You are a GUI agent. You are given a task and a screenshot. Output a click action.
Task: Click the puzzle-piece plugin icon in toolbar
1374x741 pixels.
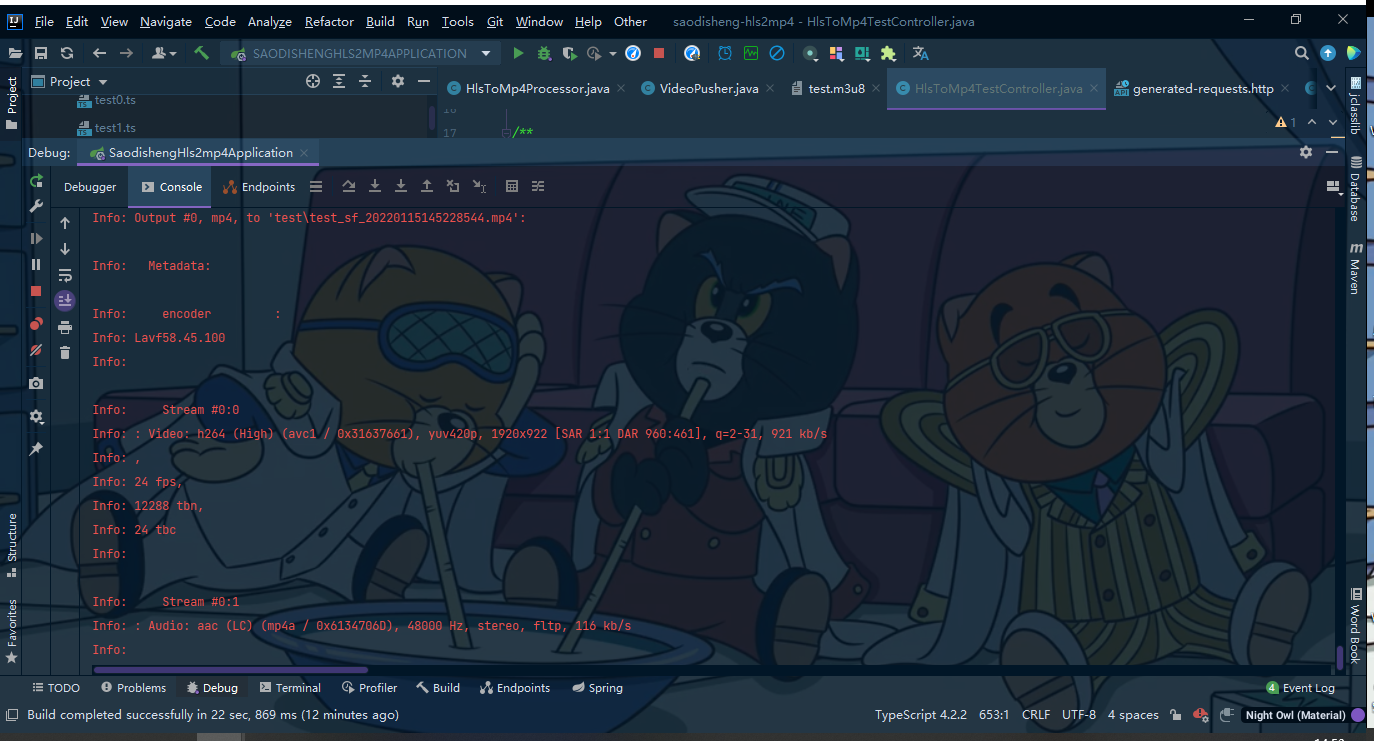point(888,53)
